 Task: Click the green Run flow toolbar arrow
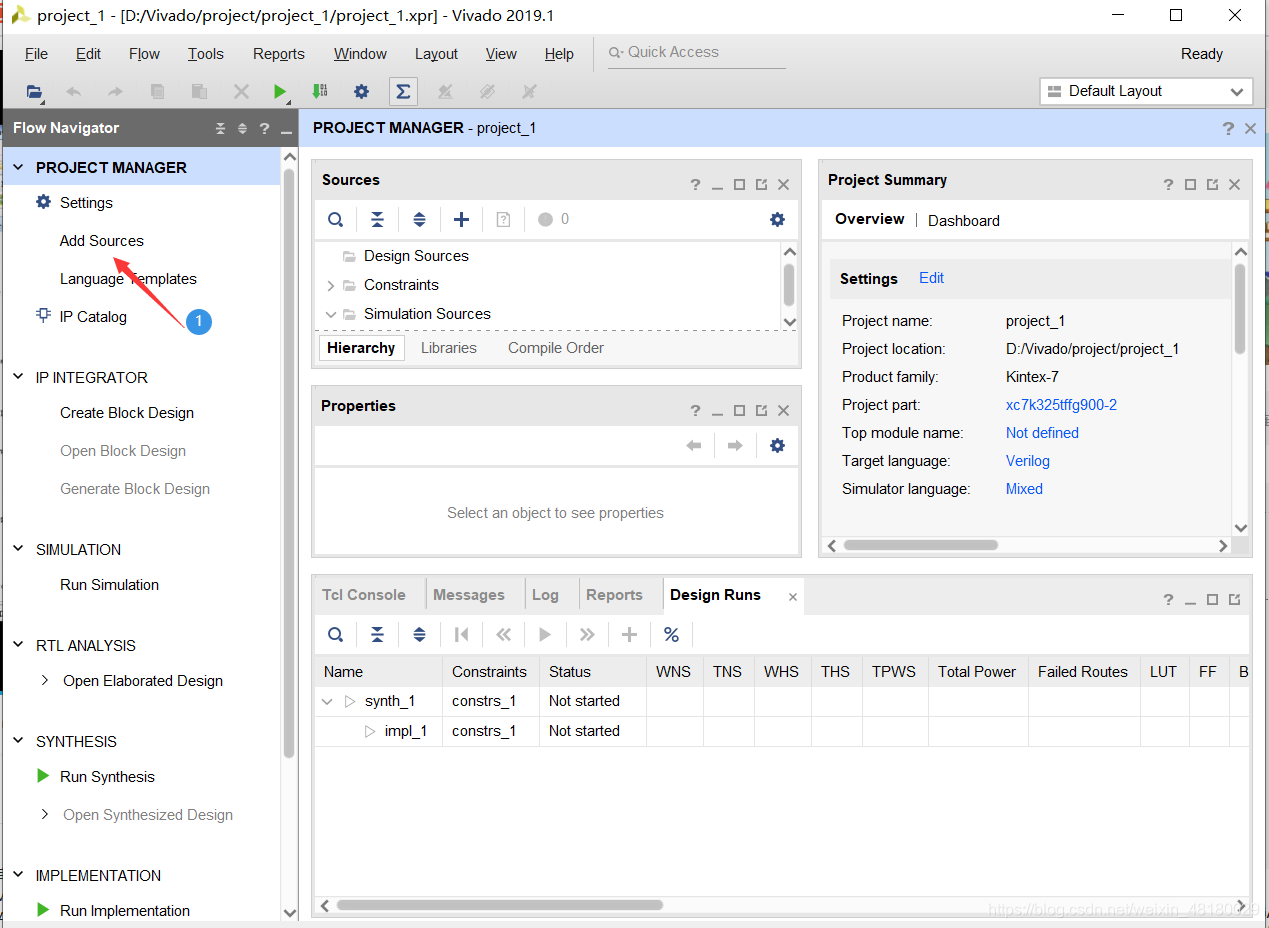click(280, 91)
